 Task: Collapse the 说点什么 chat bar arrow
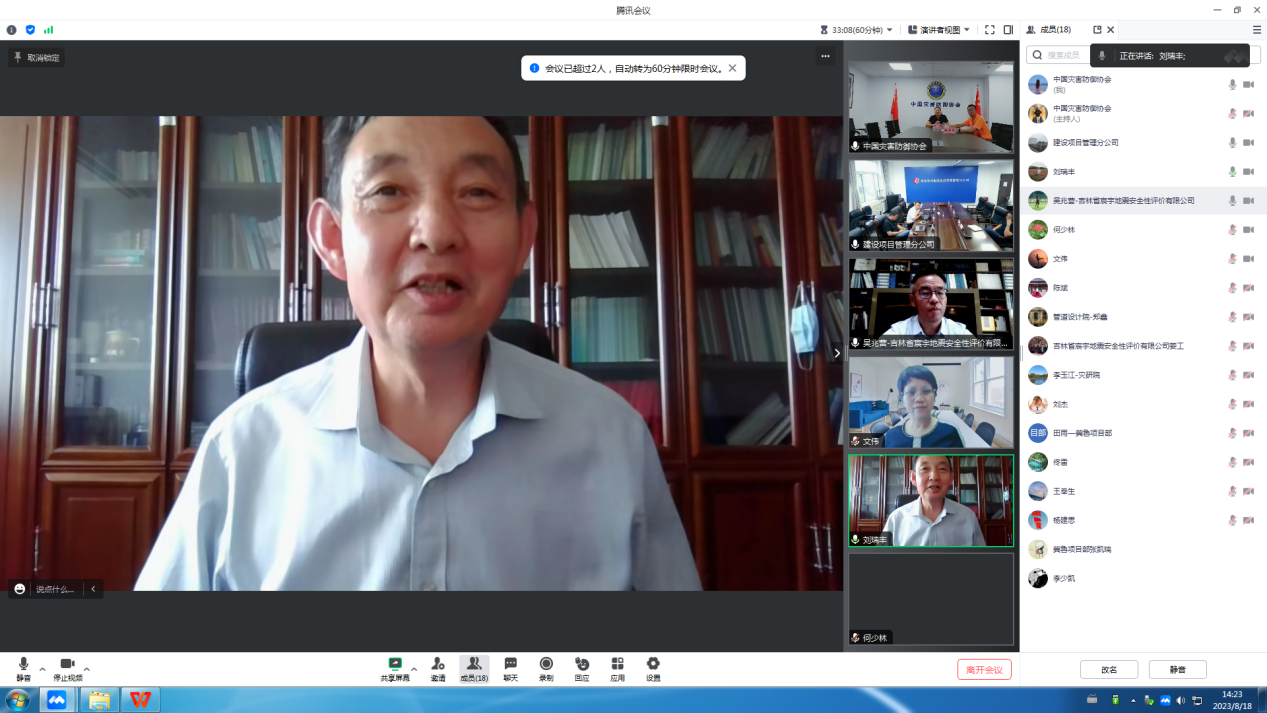pyautogui.click(x=93, y=589)
